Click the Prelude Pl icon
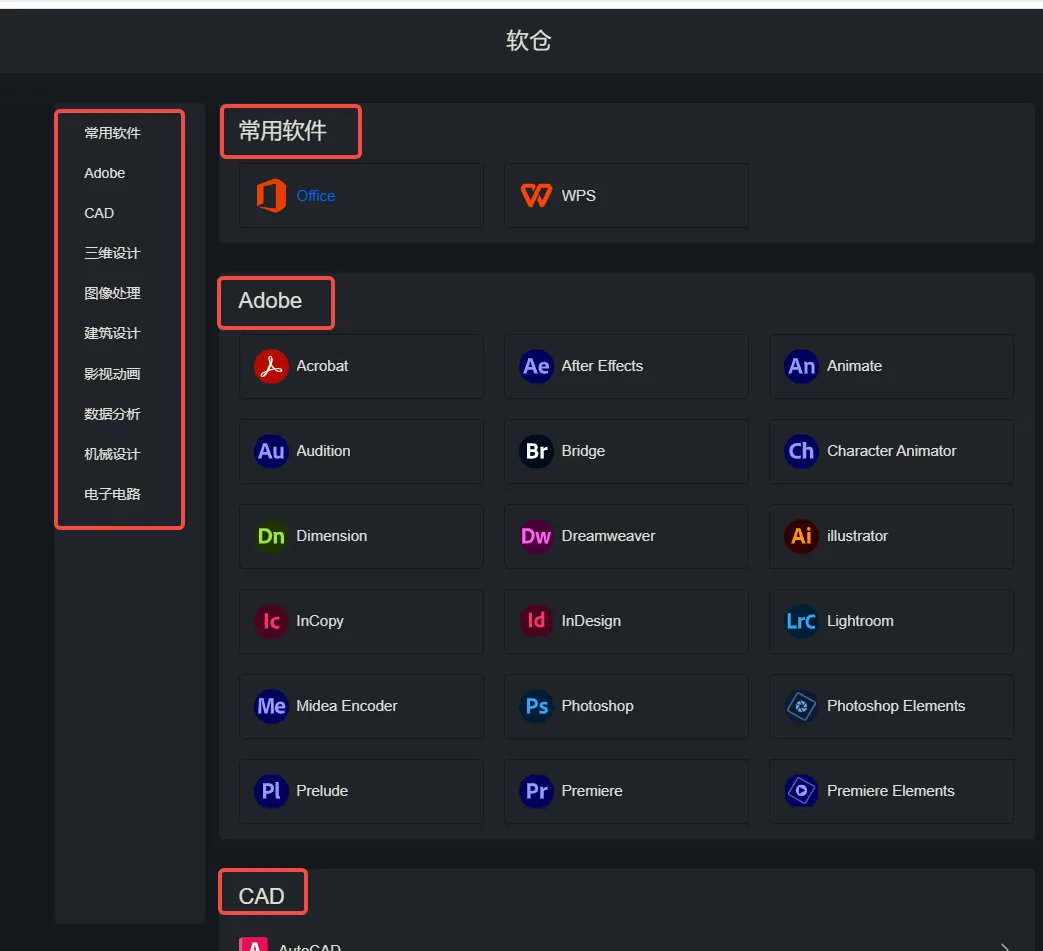The height and width of the screenshot is (951, 1043). 271,791
